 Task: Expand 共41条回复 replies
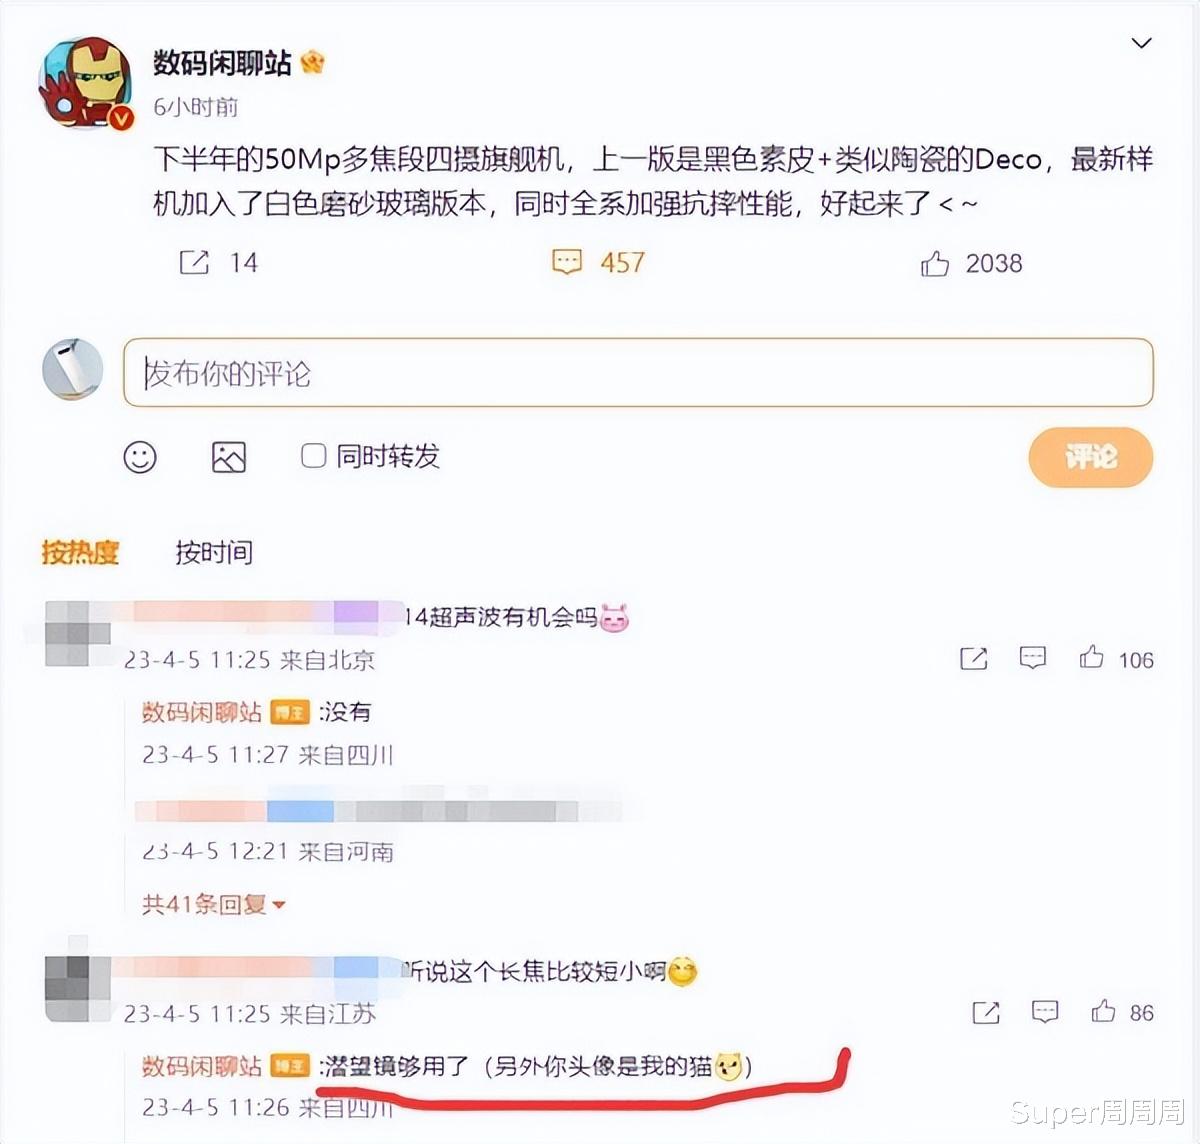[x=213, y=904]
